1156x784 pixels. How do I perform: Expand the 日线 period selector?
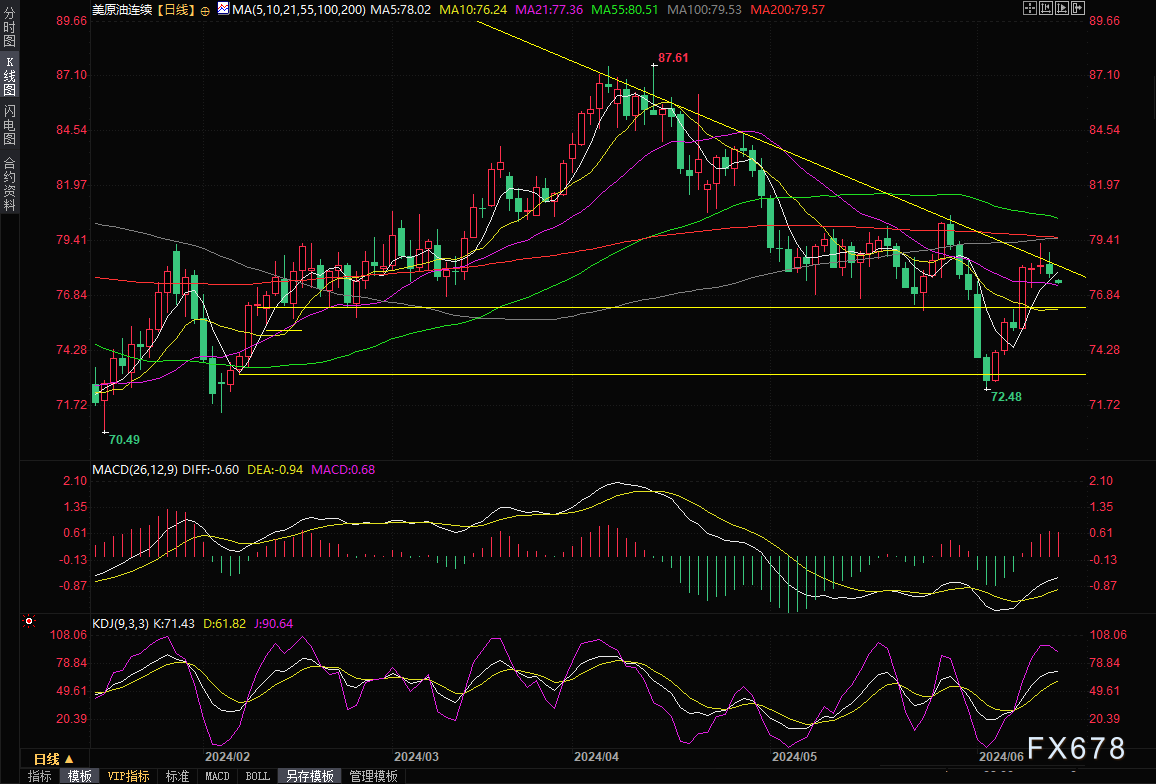click(54, 758)
